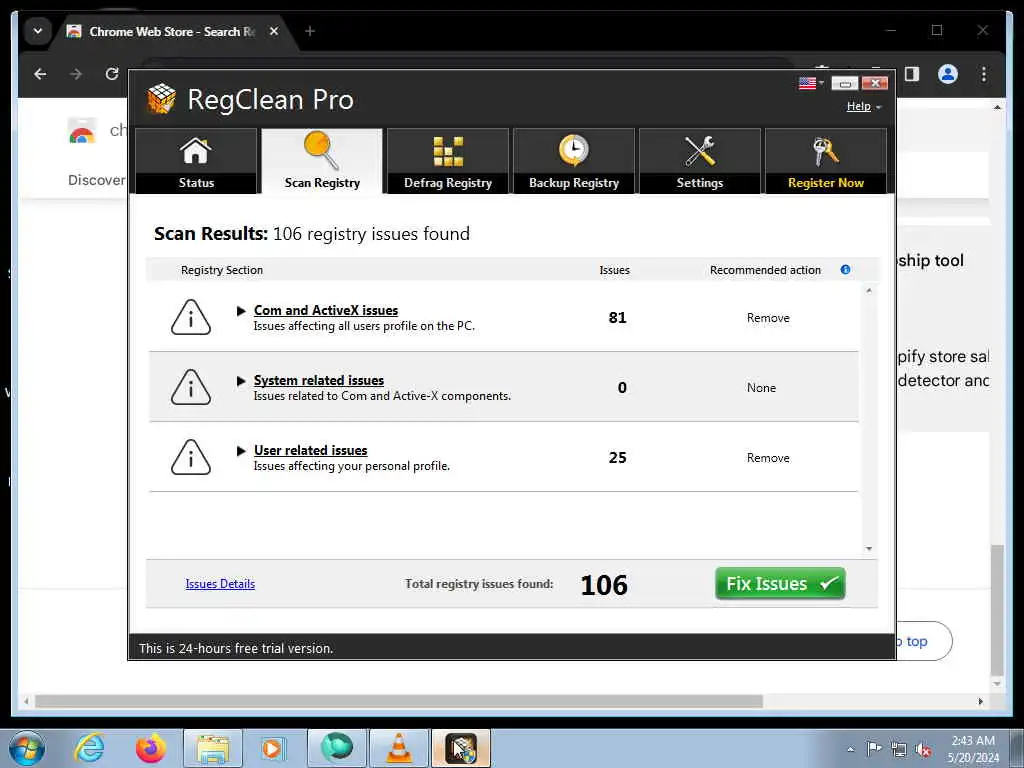Click the warning icon beside User related issues
Viewport: 1024px width, 768px height.
coord(191,457)
